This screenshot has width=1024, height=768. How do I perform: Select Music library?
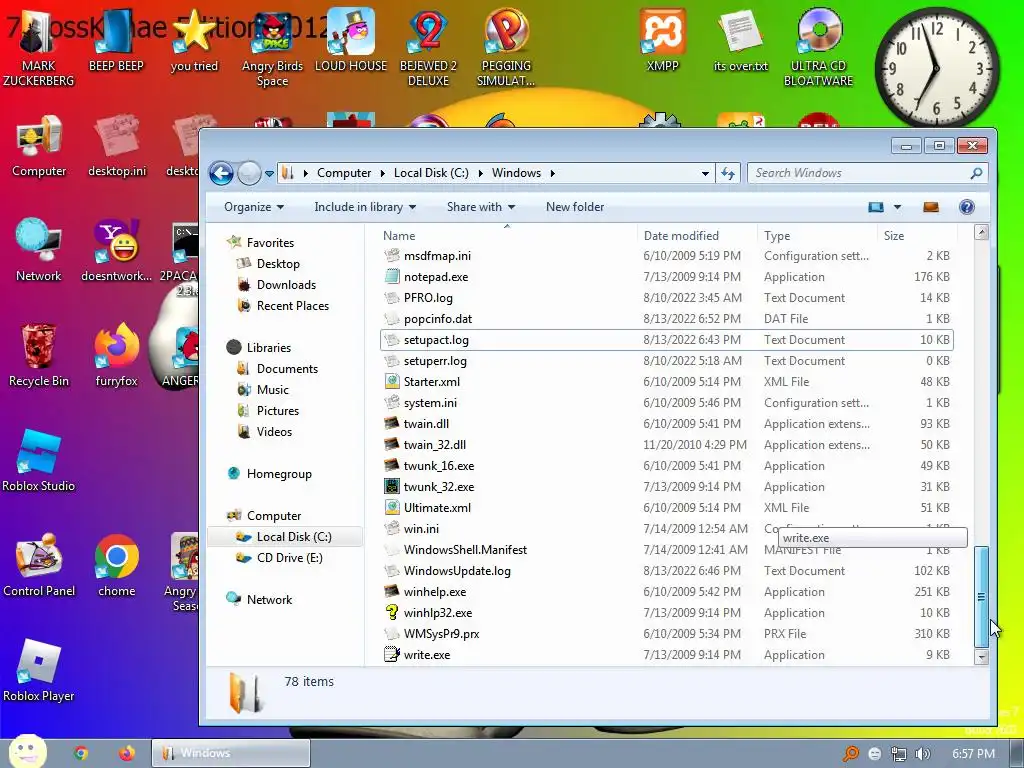(x=273, y=390)
